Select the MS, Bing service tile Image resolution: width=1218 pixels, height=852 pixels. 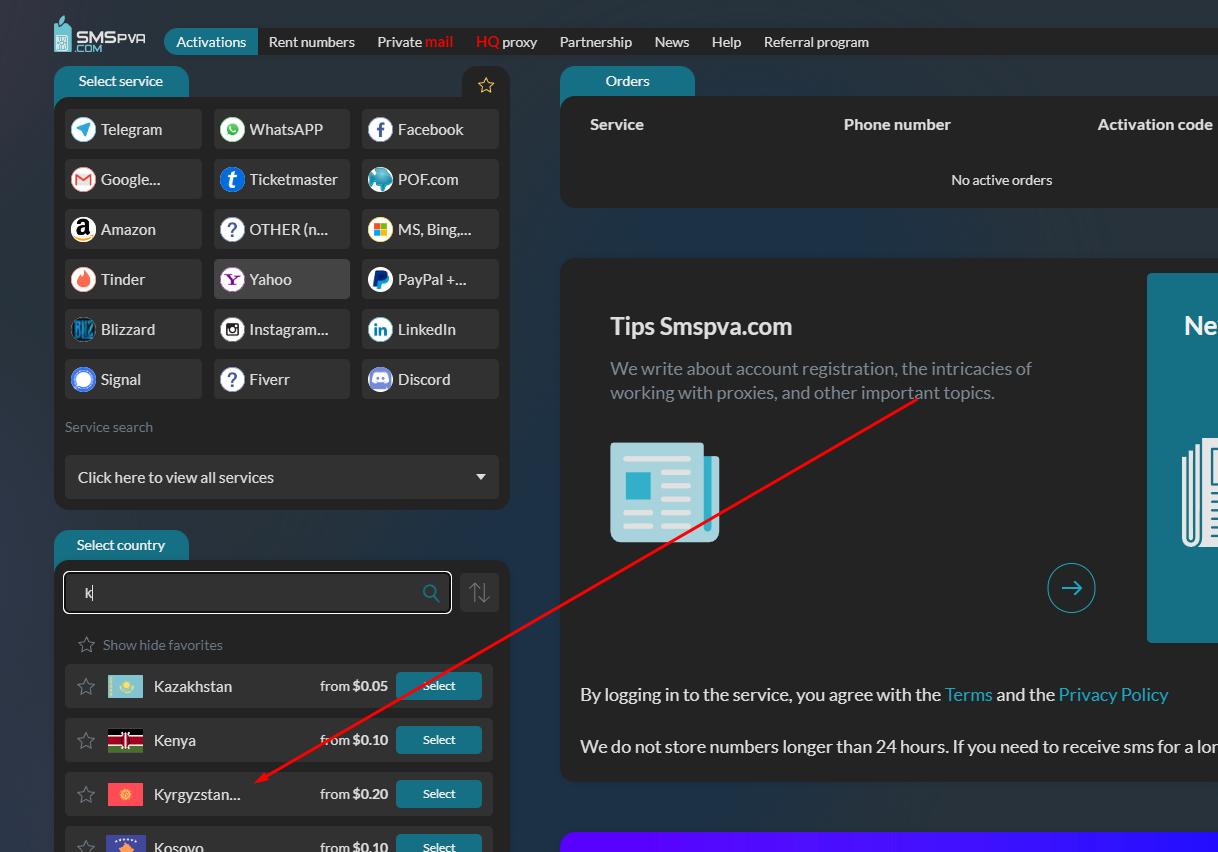tap(430, 229)
